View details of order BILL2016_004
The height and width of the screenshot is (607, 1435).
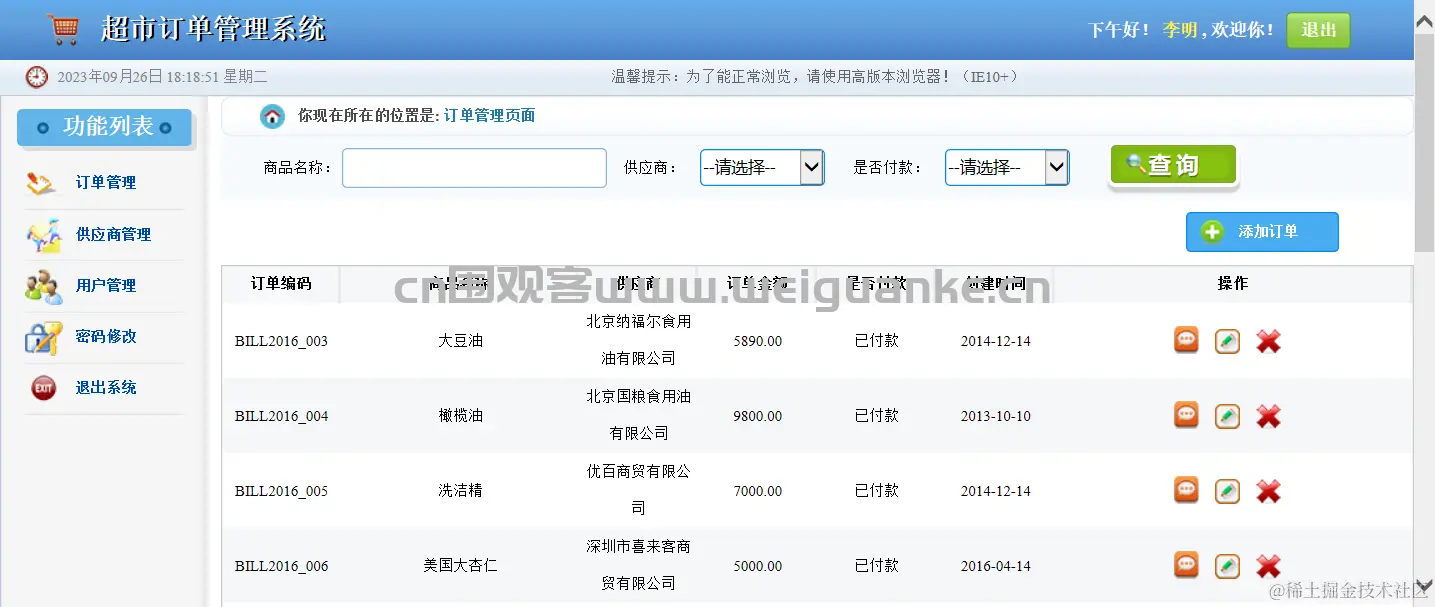pos(1187,416)
